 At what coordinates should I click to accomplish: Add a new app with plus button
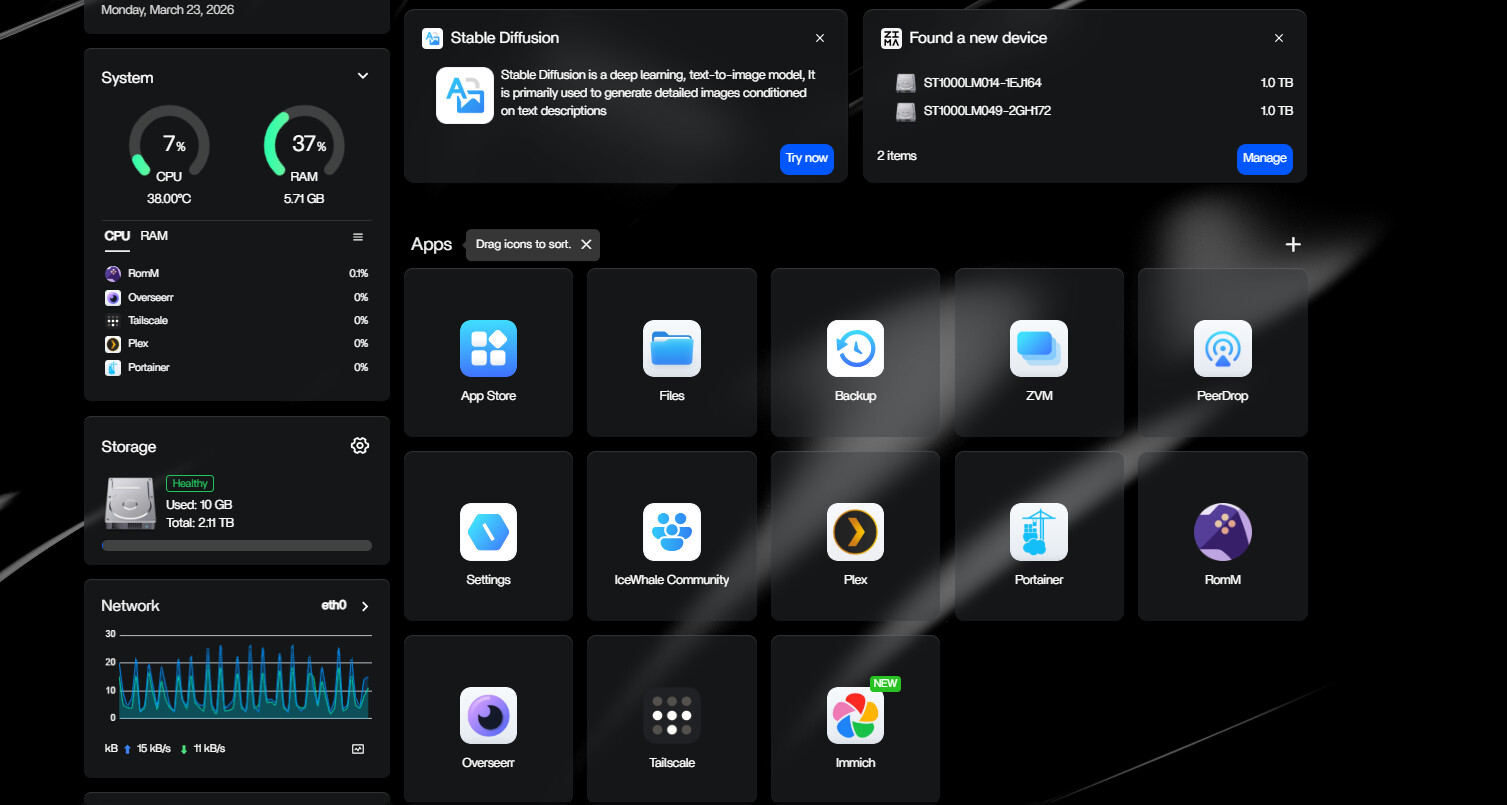tap(1292, 244)
